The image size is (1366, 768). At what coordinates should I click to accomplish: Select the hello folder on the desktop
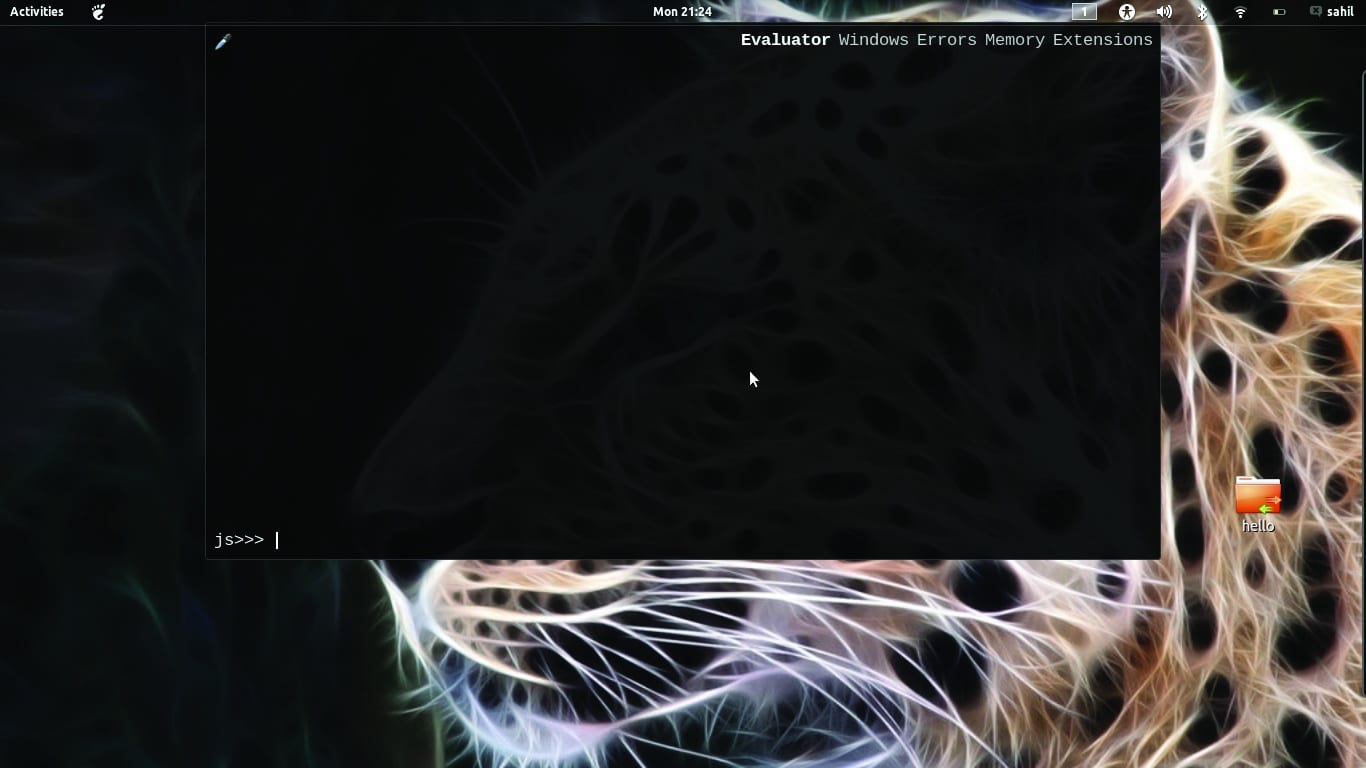coord(1258,504)
